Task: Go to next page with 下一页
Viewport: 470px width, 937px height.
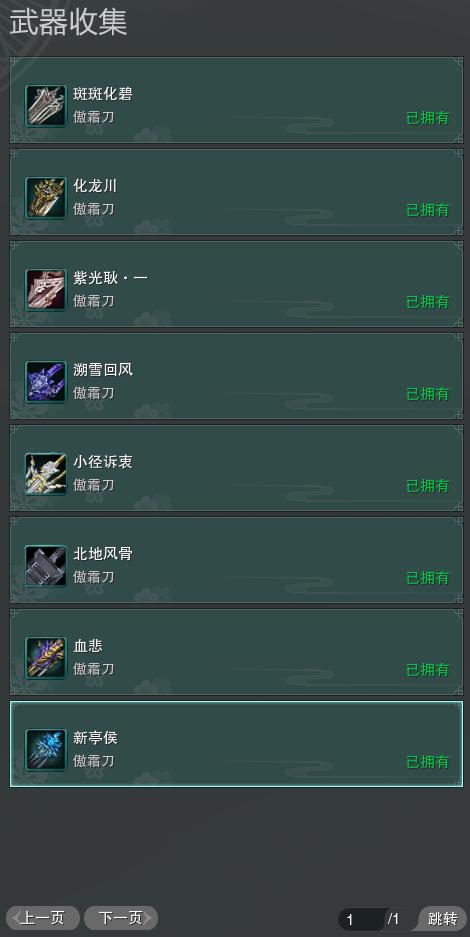Action: [x=121, y=918]
